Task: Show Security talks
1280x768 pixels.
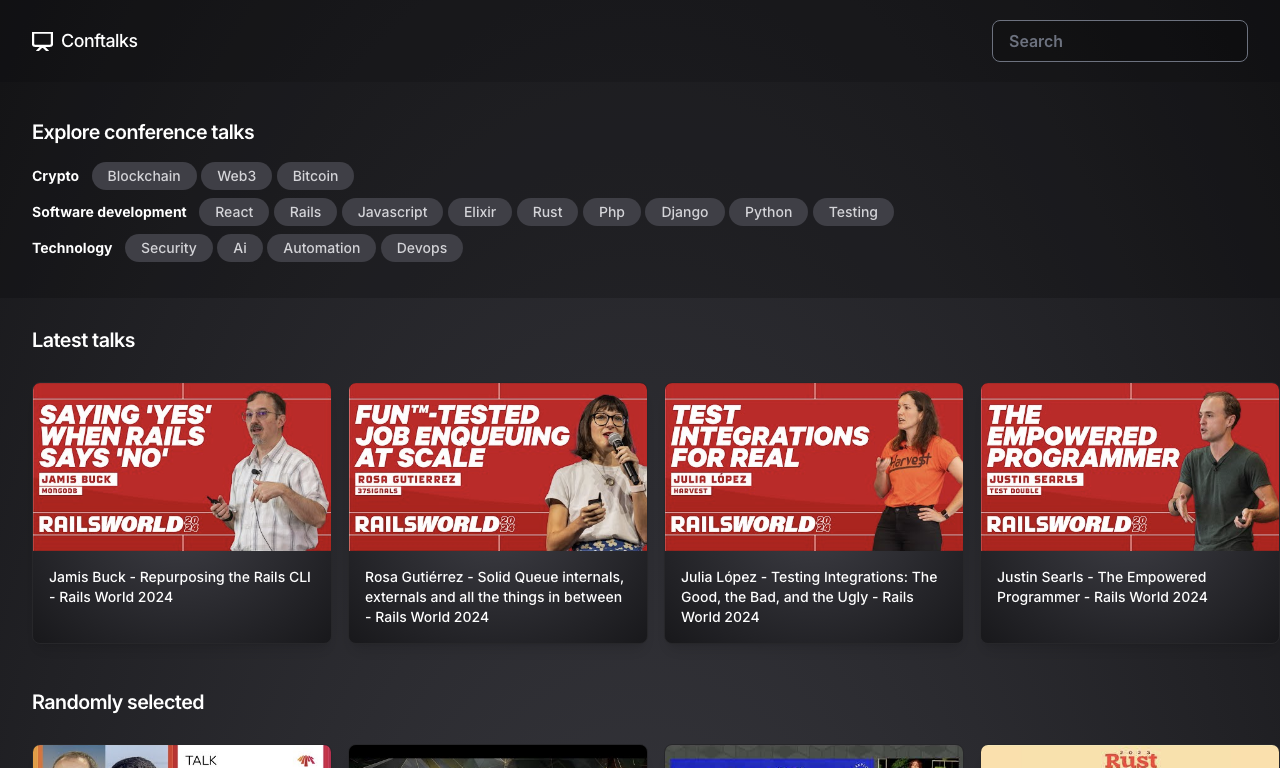Action: [x=169, y=248]
